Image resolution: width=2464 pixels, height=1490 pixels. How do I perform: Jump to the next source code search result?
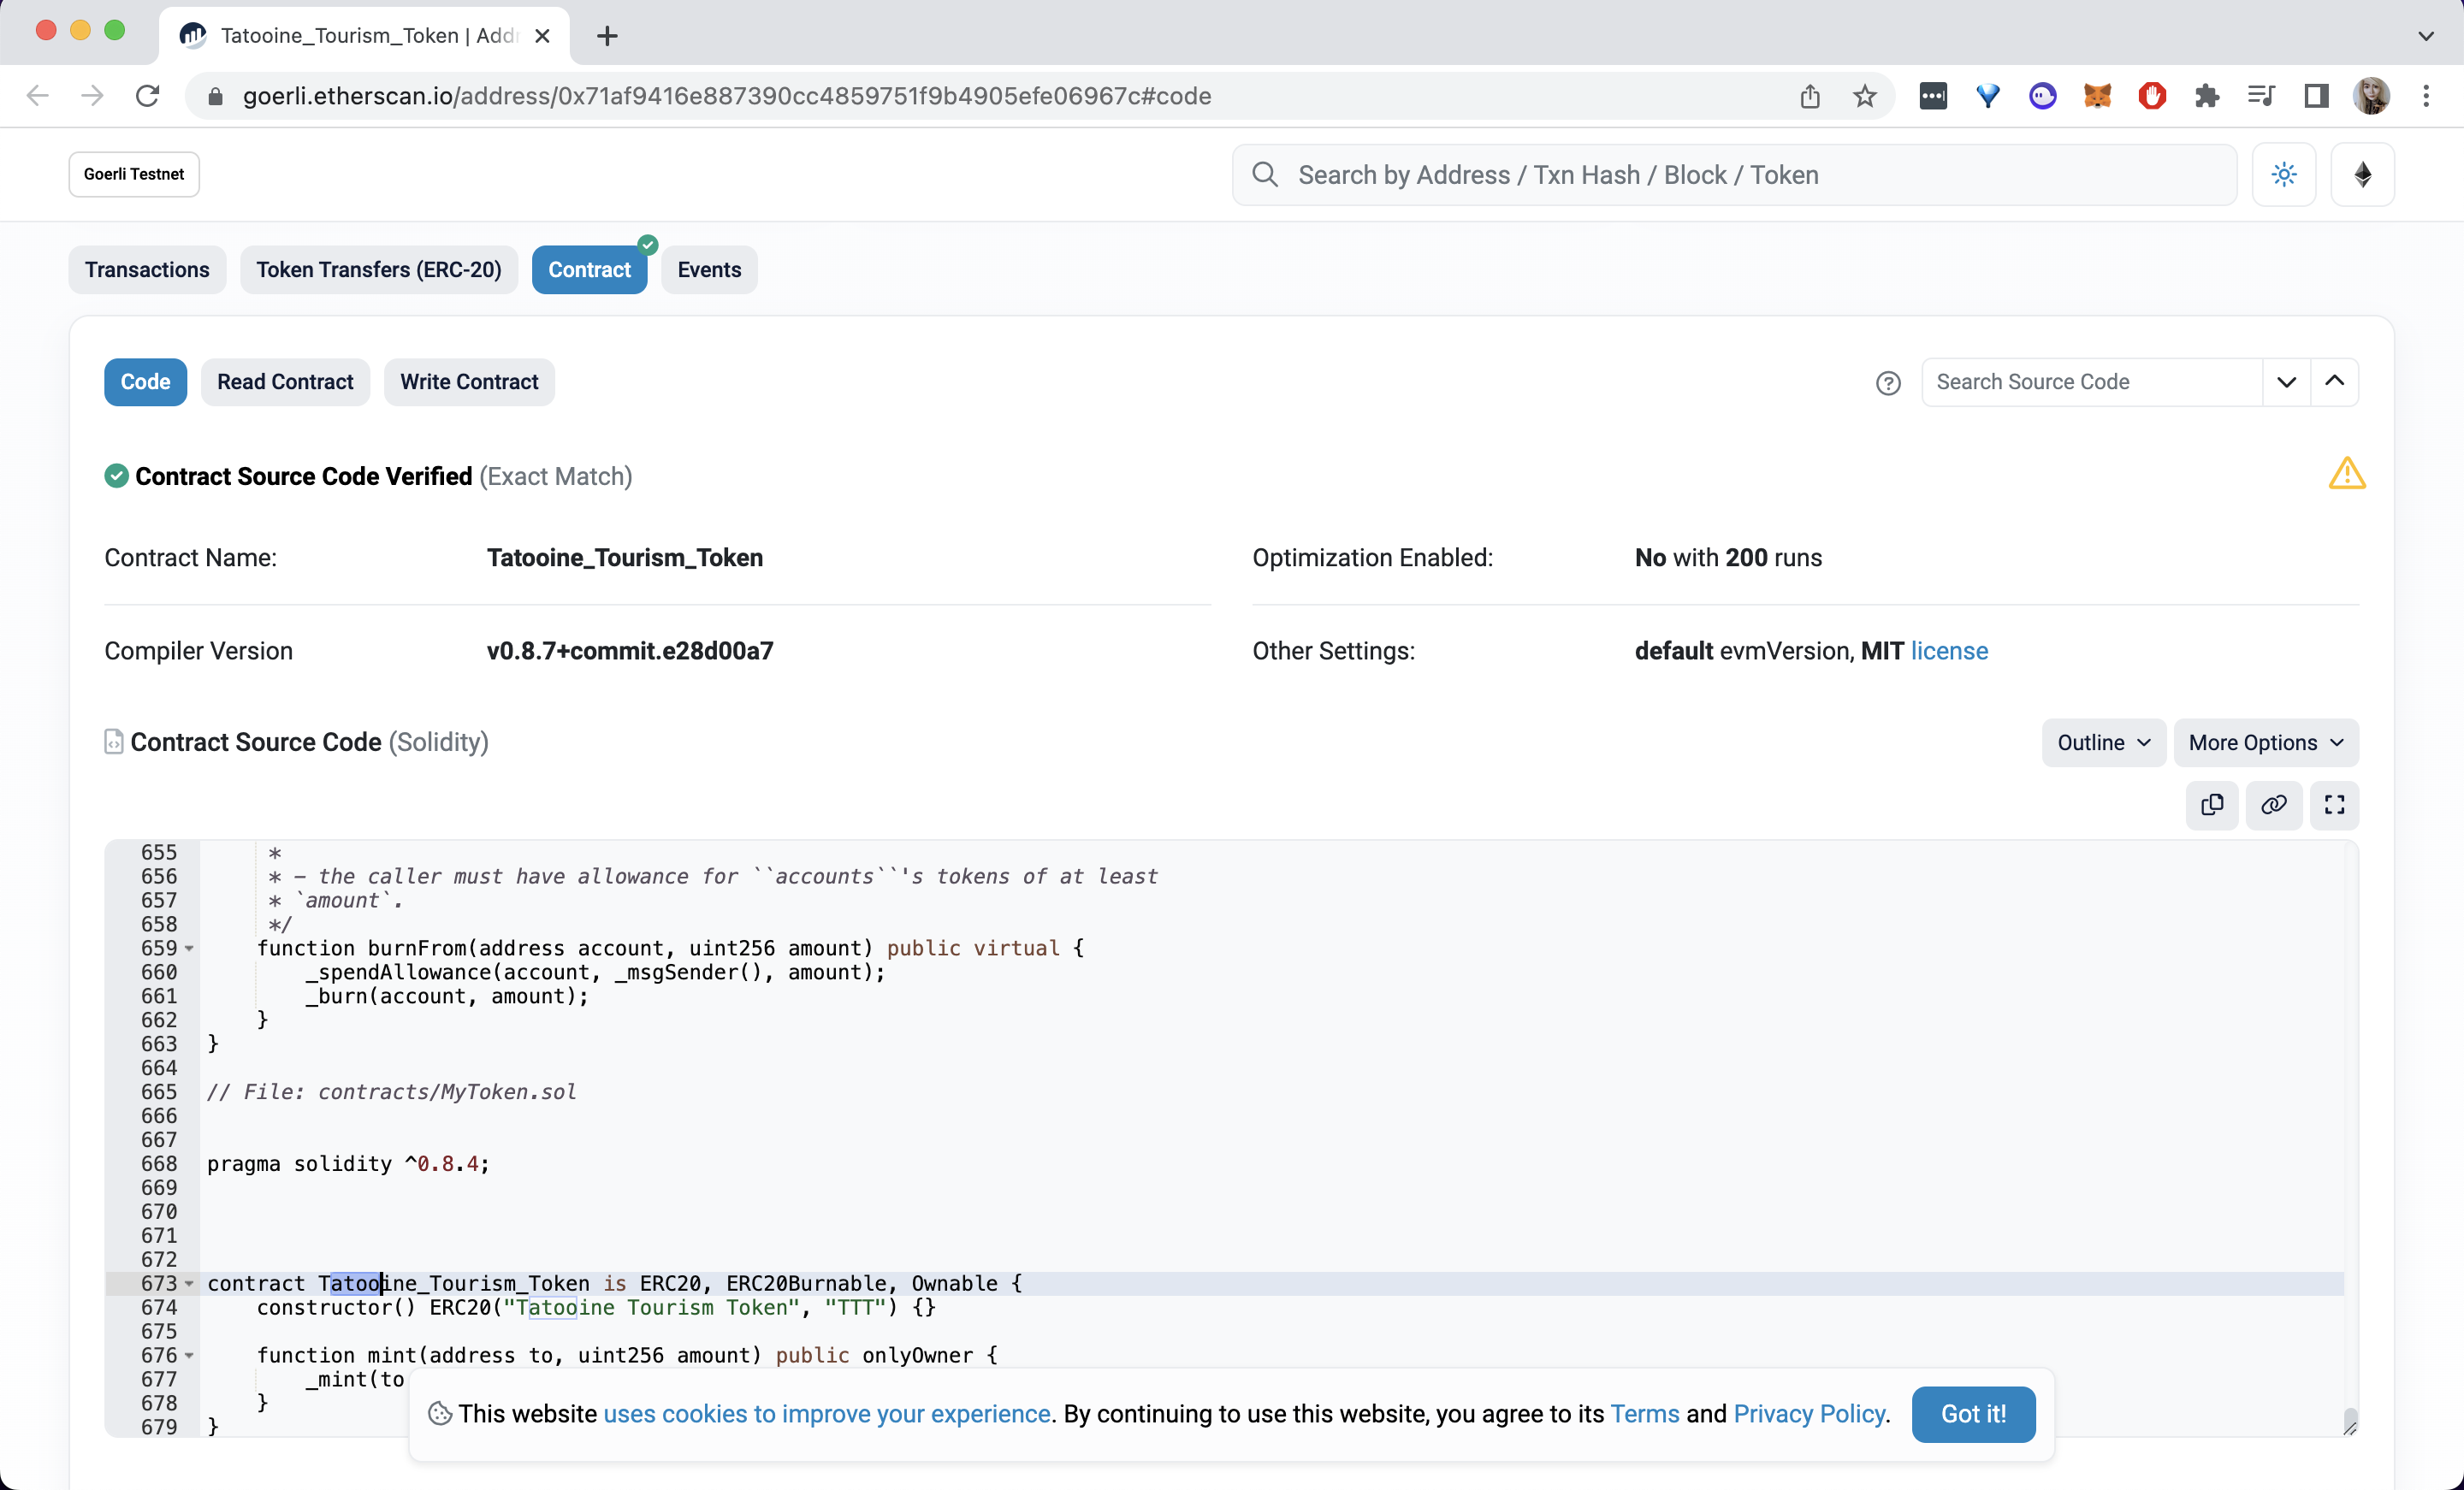[x=2286, y=382]
